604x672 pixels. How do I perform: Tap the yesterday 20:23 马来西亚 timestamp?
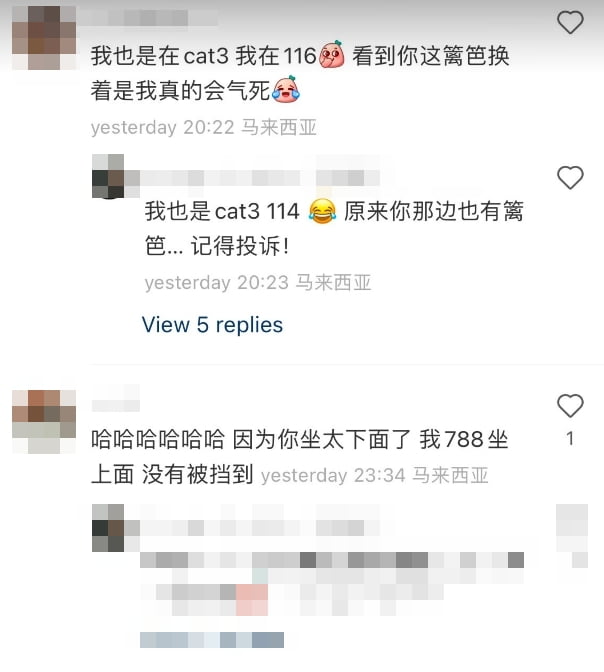tap(258, 282)
